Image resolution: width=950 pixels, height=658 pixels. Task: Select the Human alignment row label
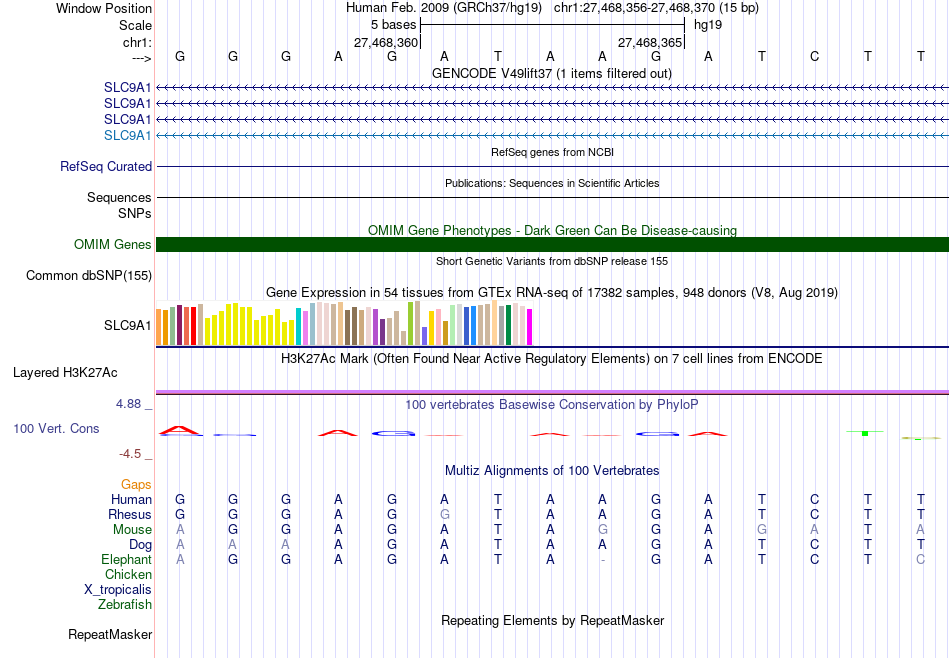click(x=131, y=499)
